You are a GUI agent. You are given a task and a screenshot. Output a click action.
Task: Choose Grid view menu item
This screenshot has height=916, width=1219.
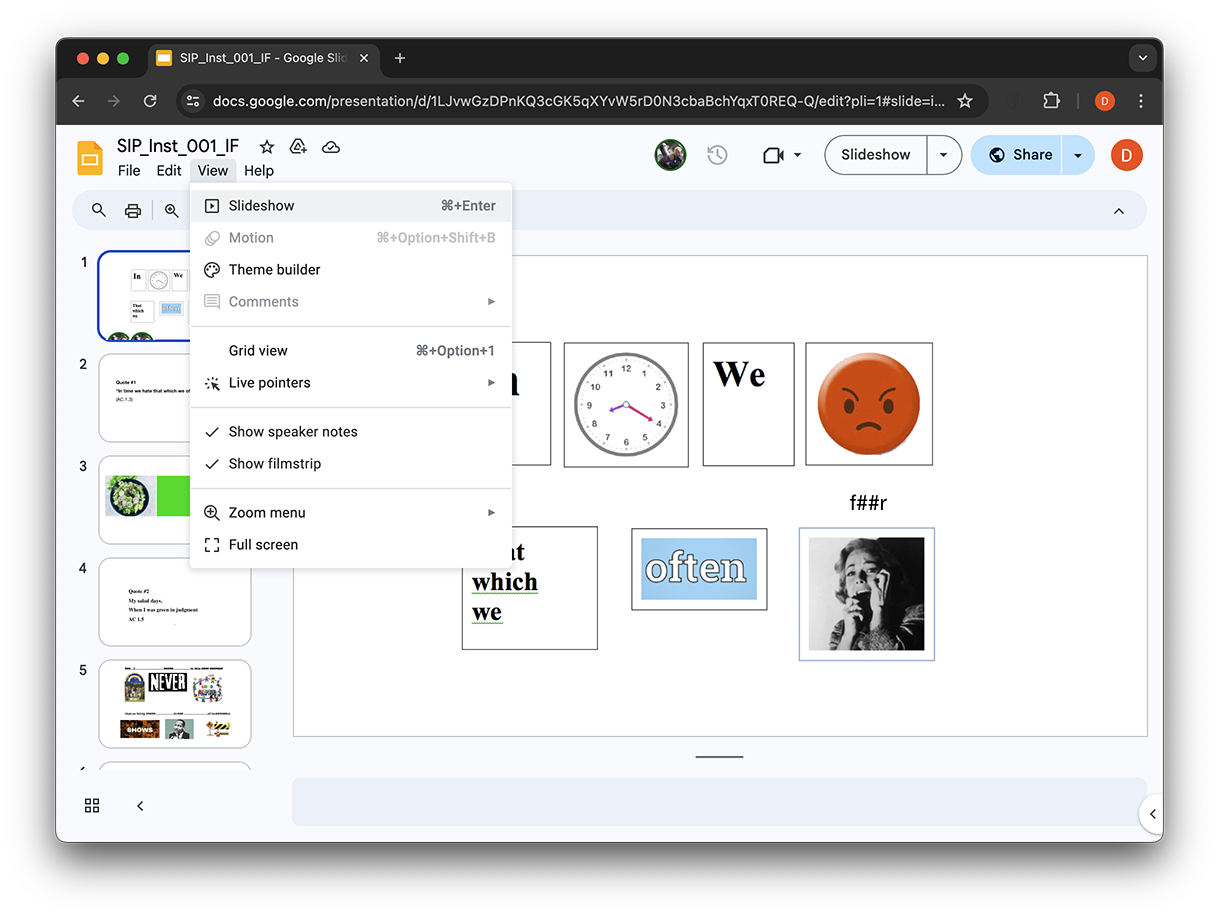(351, 351)
